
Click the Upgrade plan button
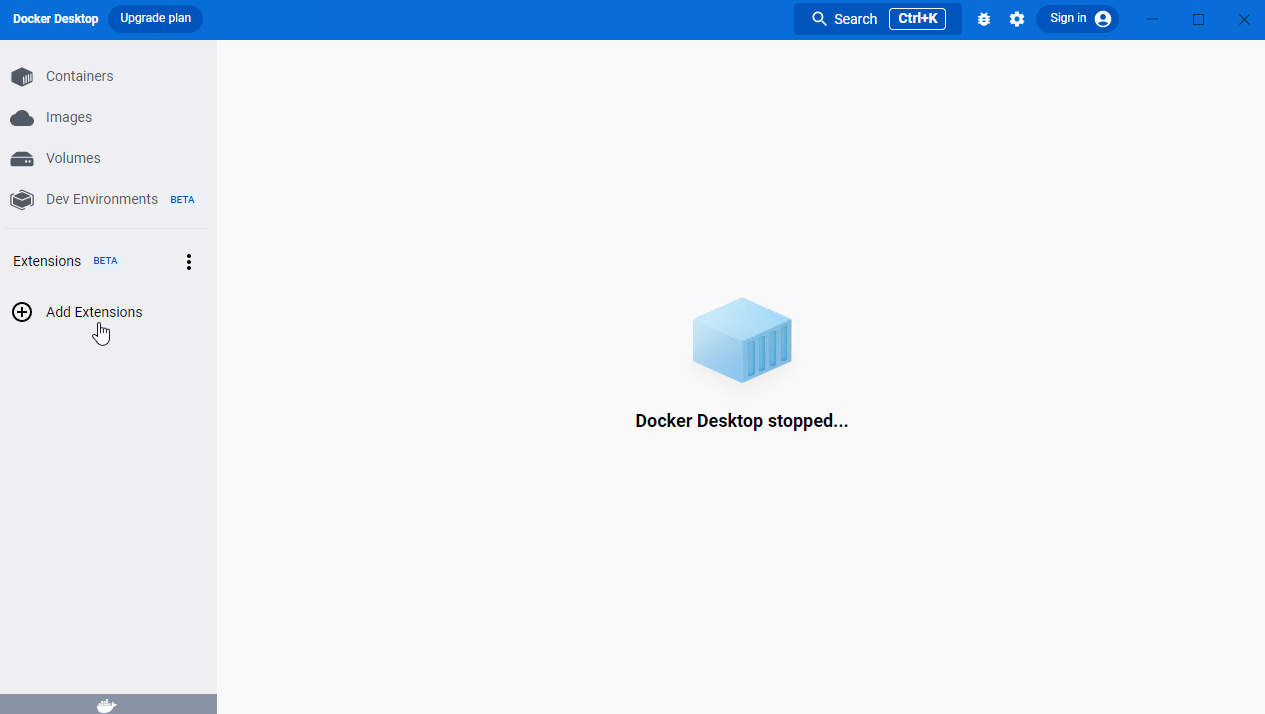[155, 19]
